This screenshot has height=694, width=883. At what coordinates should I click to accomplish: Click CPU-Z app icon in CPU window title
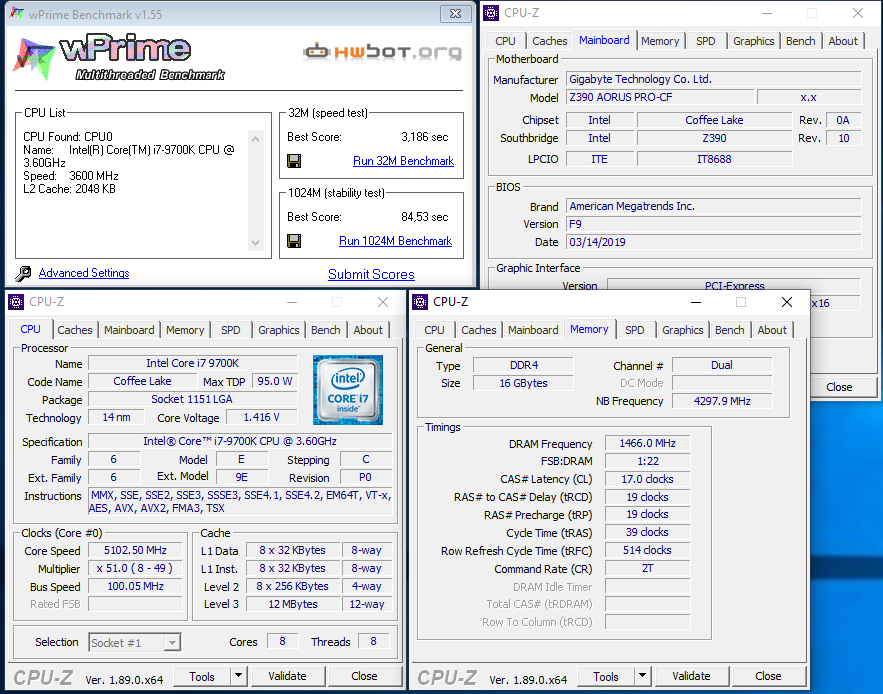click(16, 302)
